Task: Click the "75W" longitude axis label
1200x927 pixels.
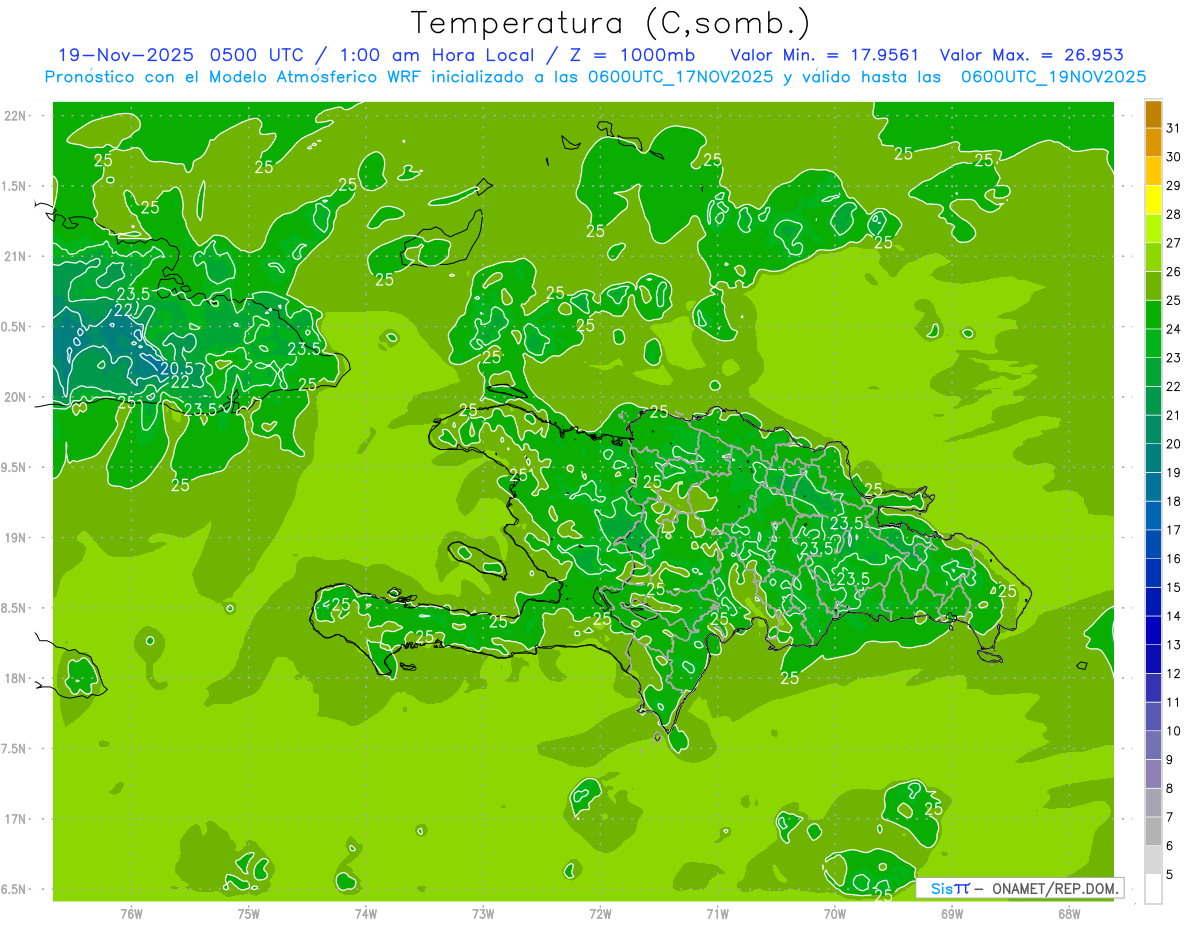Action: coord(249,914)
